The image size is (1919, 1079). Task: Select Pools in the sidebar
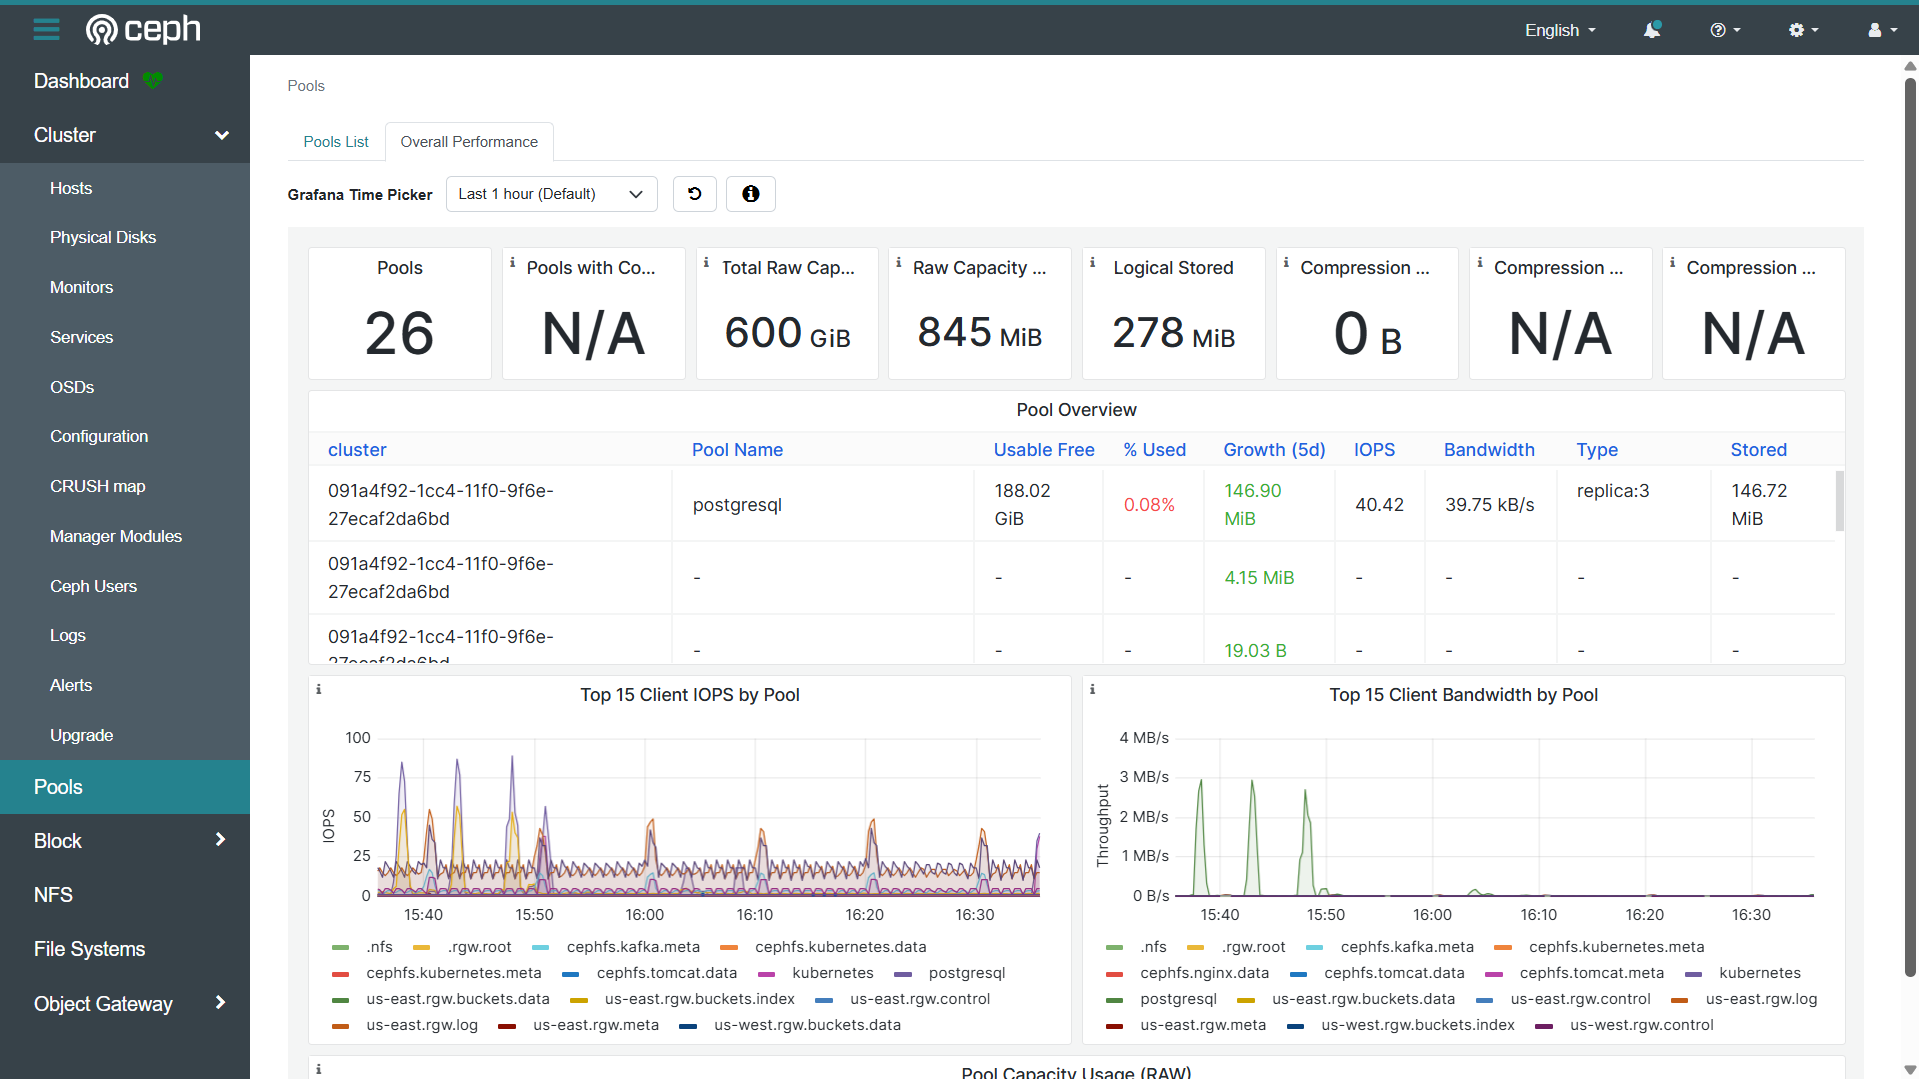pyautogui.click(x=125, y=787)
